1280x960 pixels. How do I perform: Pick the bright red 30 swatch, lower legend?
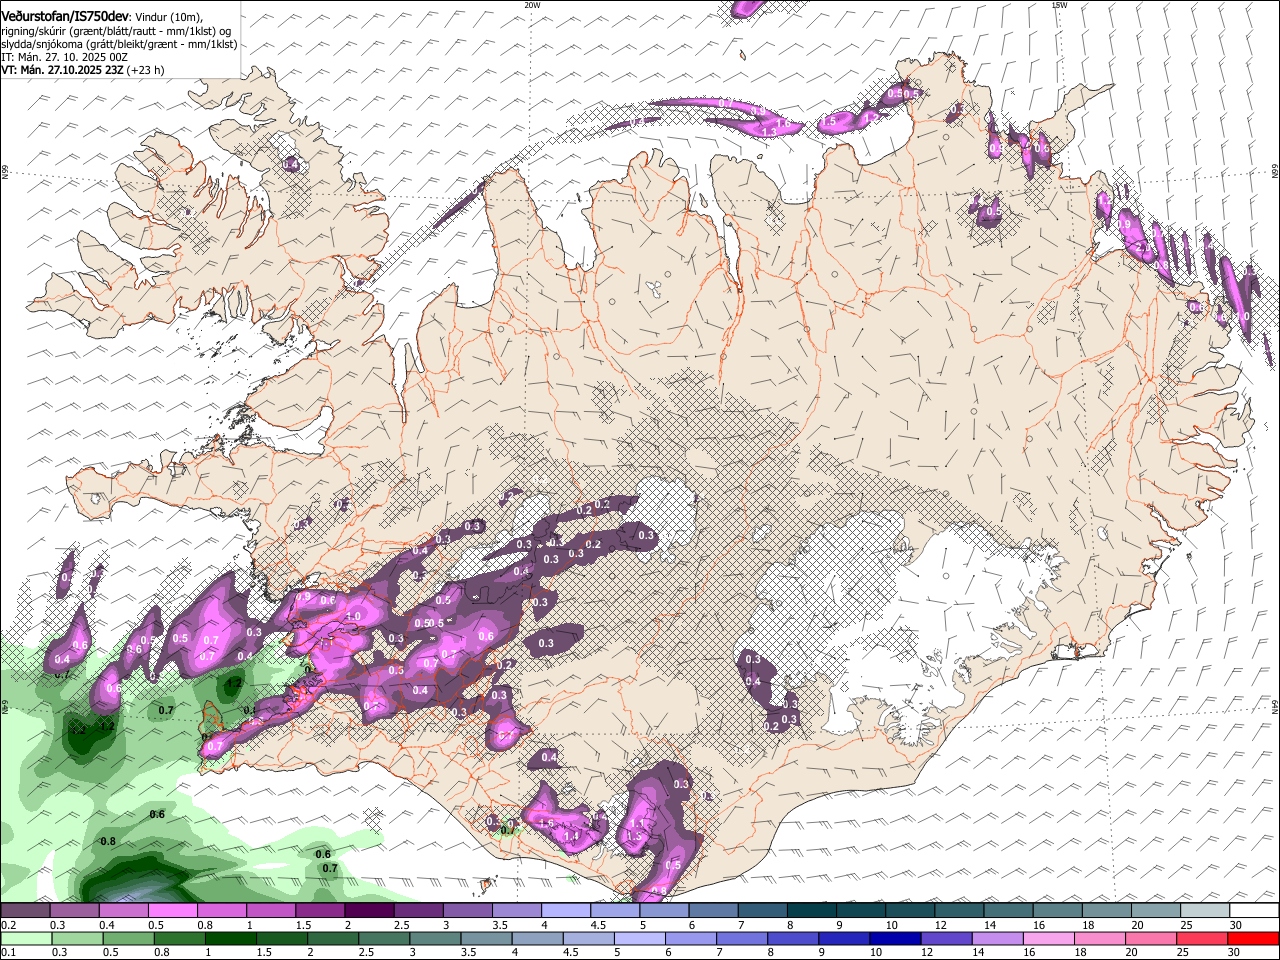pyautogui.click(x=1253, y=939)
